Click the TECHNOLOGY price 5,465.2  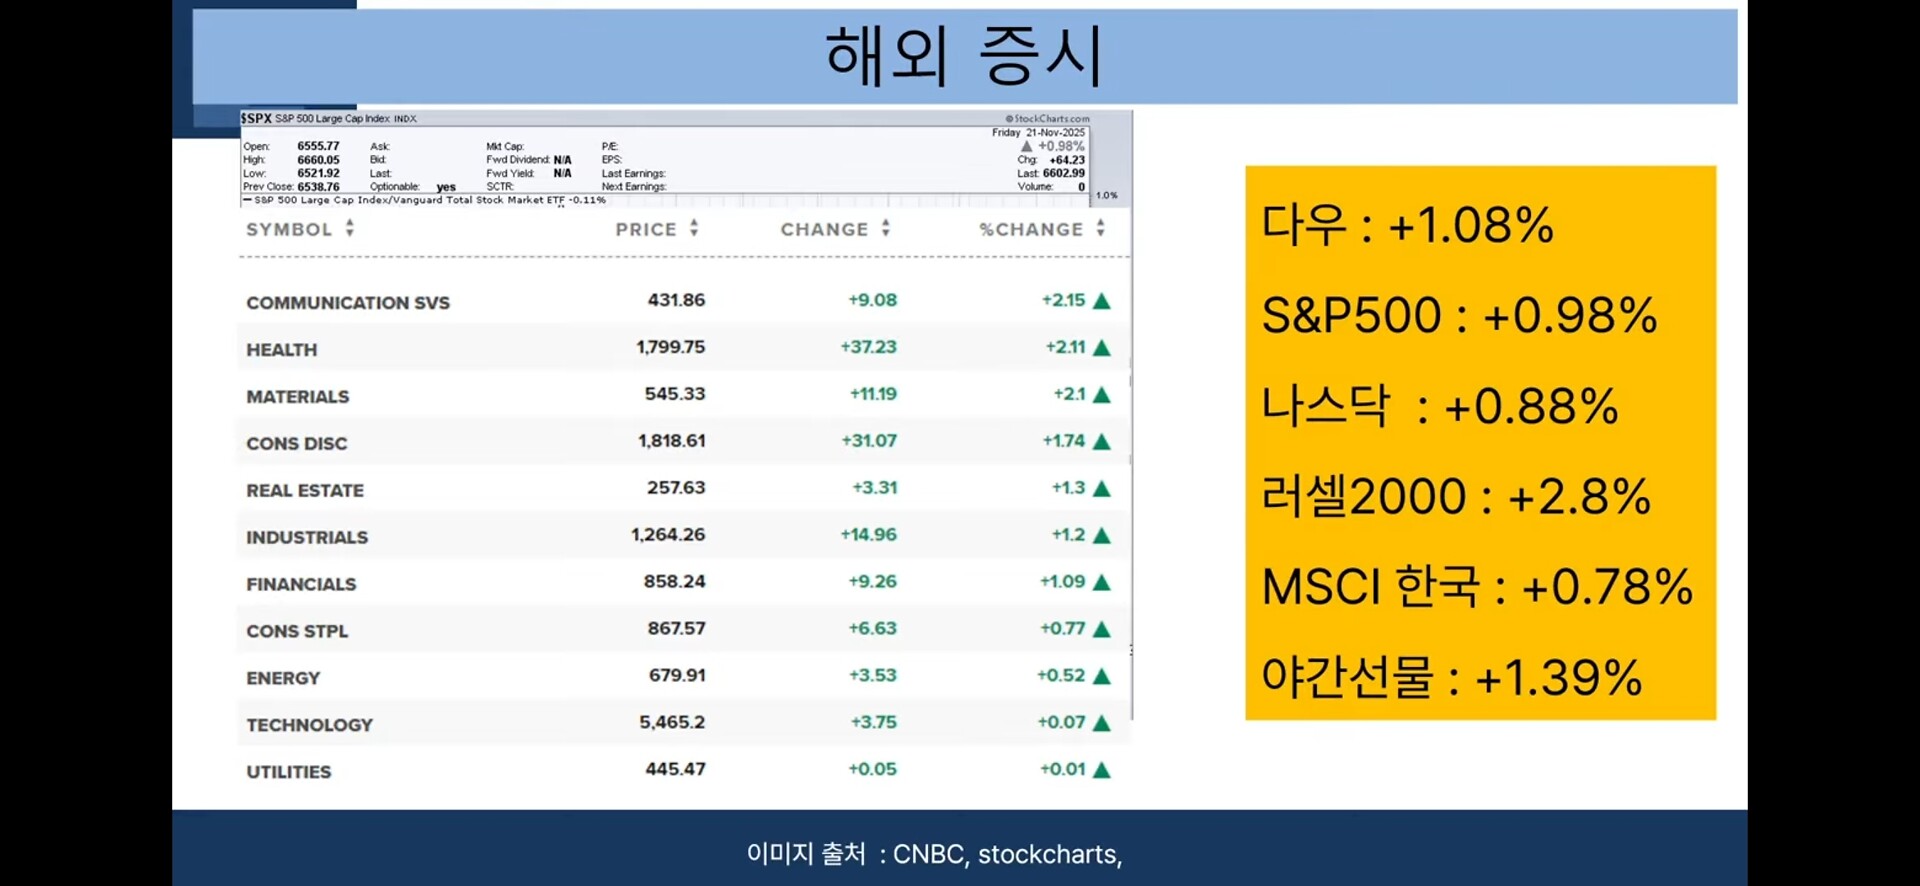point(672,722)
